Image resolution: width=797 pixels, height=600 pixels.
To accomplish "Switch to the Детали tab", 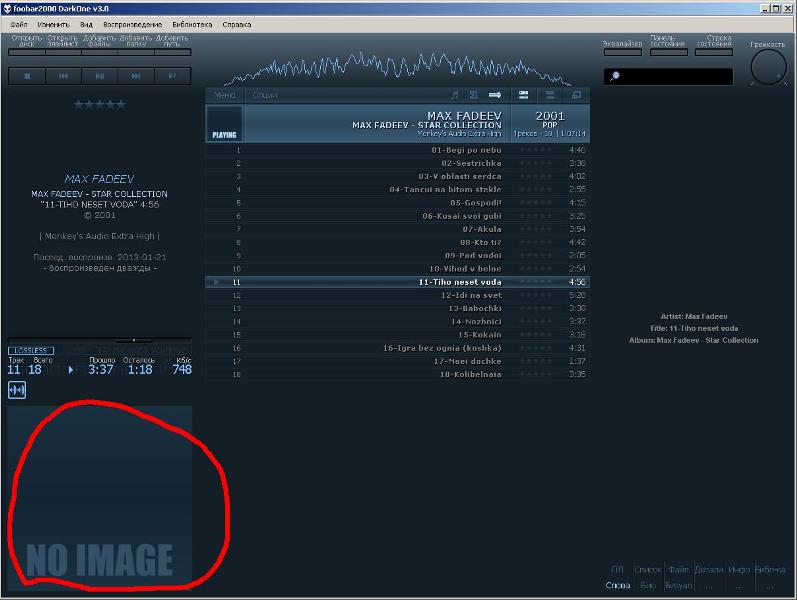I will pos(709,570).
